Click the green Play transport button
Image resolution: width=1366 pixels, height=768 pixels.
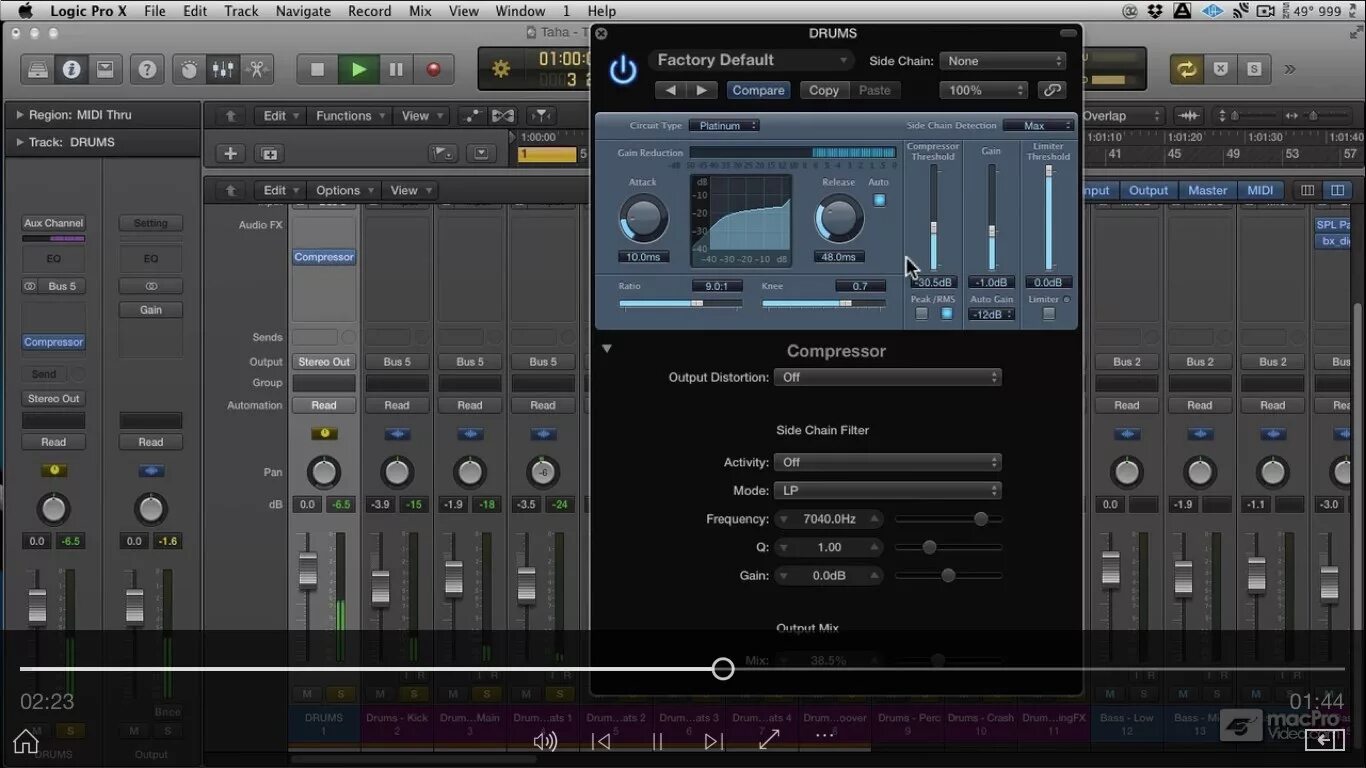pos(357,70)
